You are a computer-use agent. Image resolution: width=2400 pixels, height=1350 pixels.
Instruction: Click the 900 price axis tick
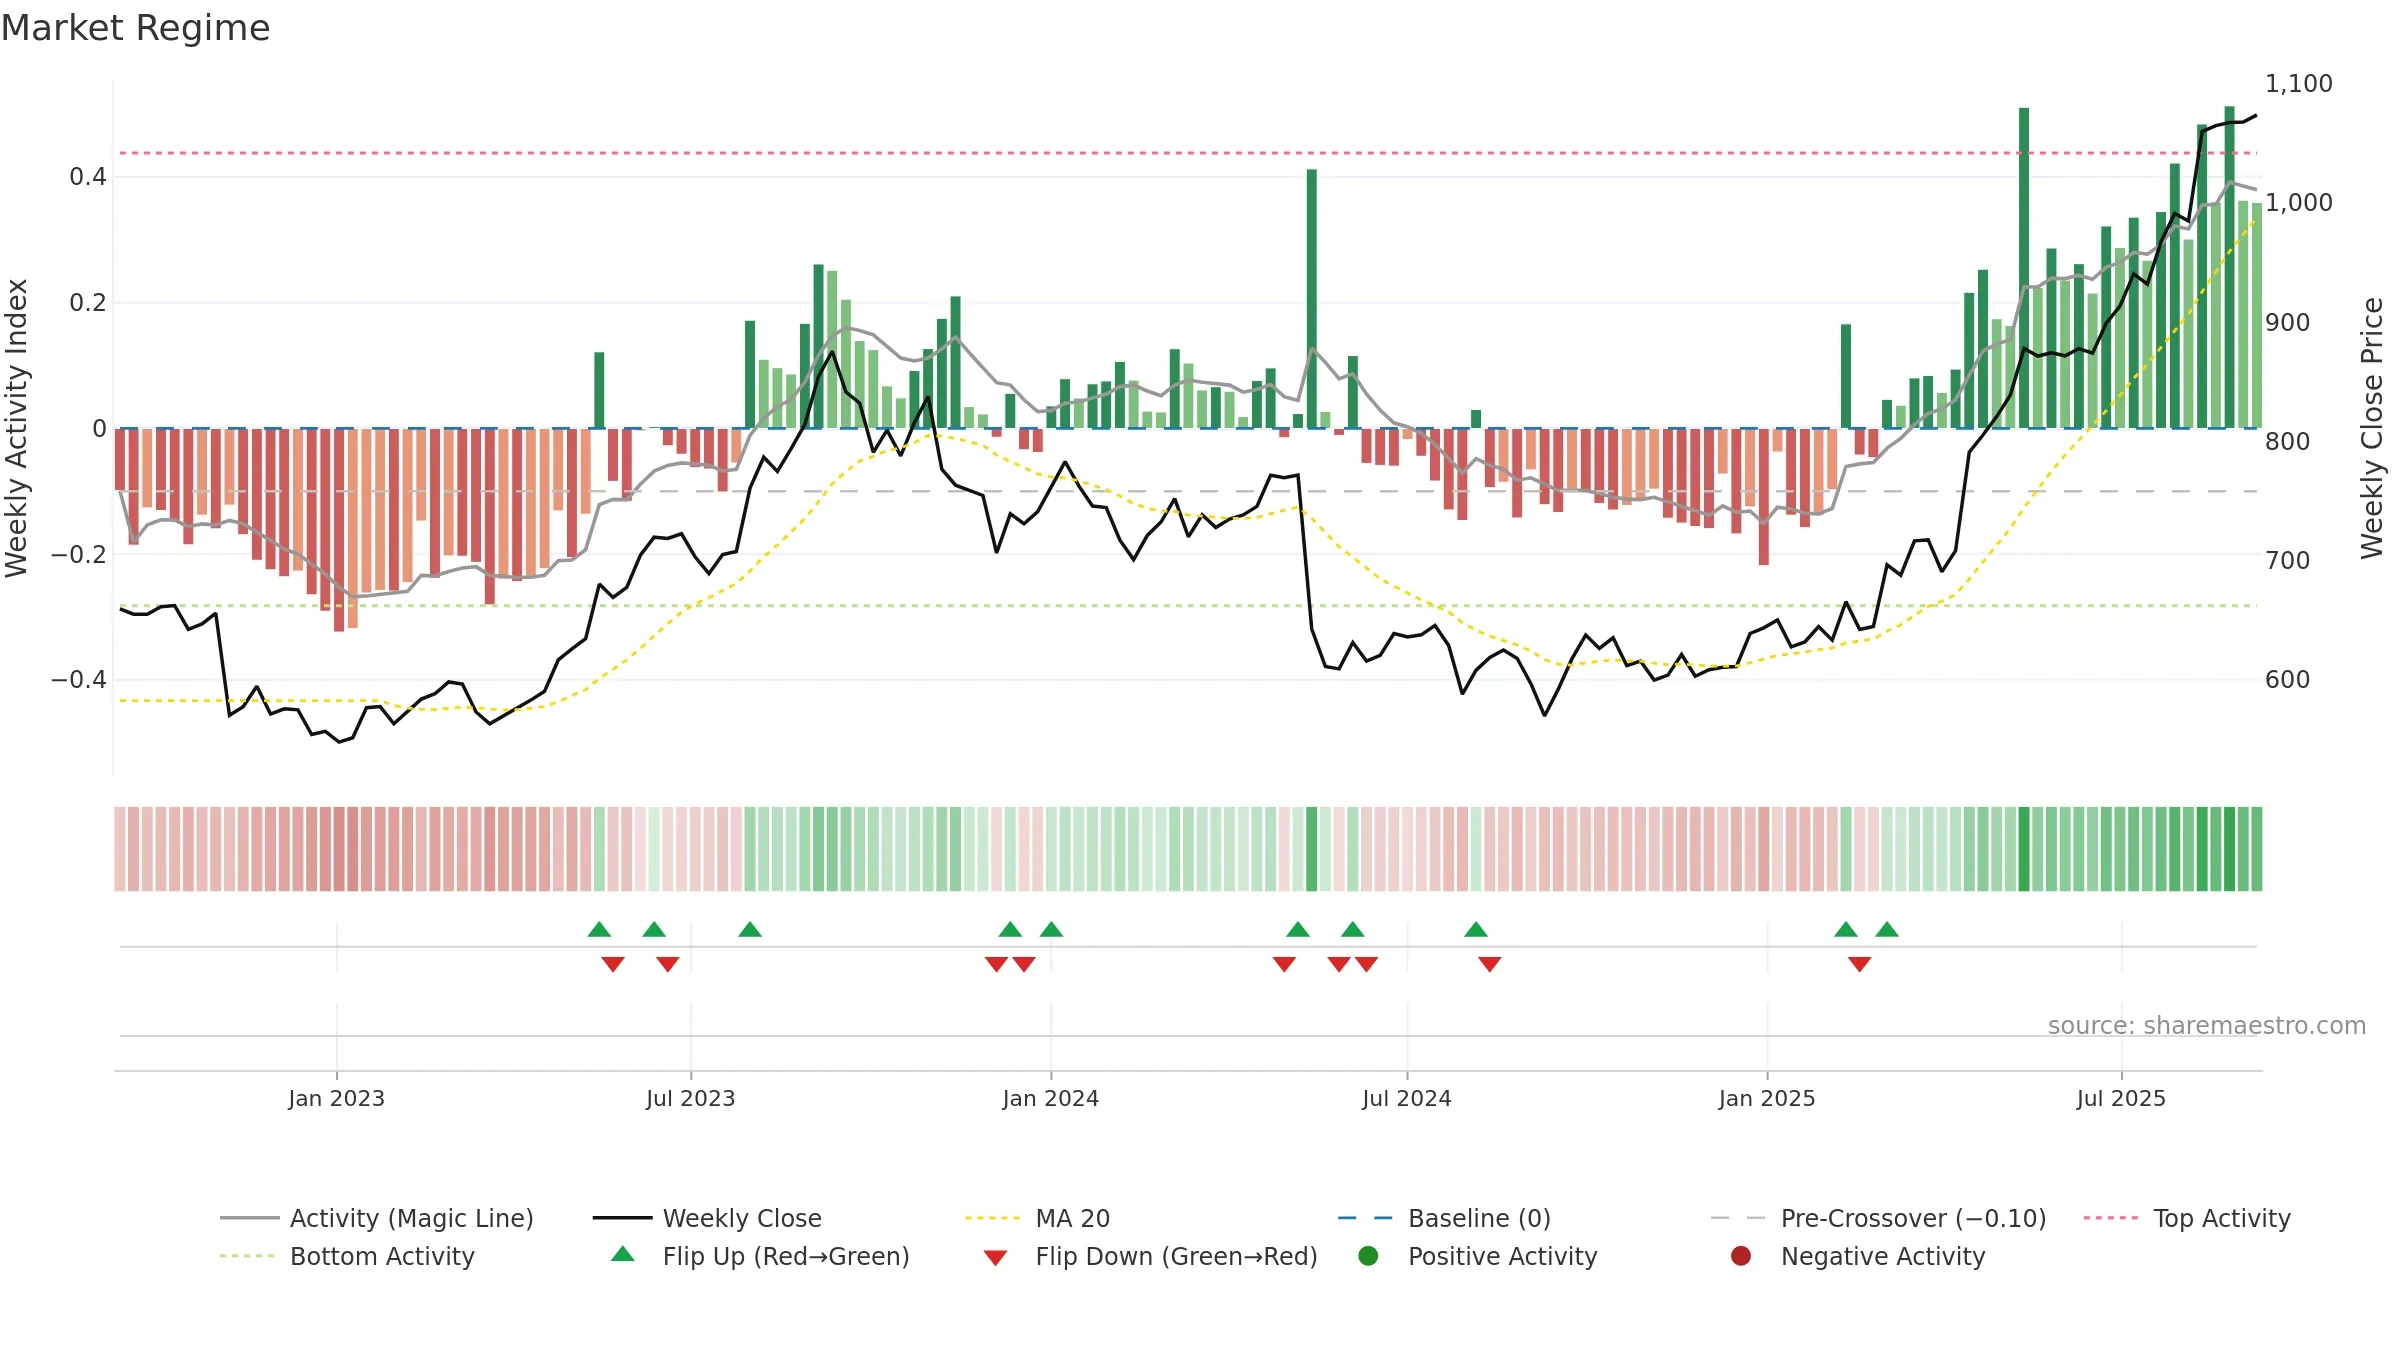[x=2287, y=322]
